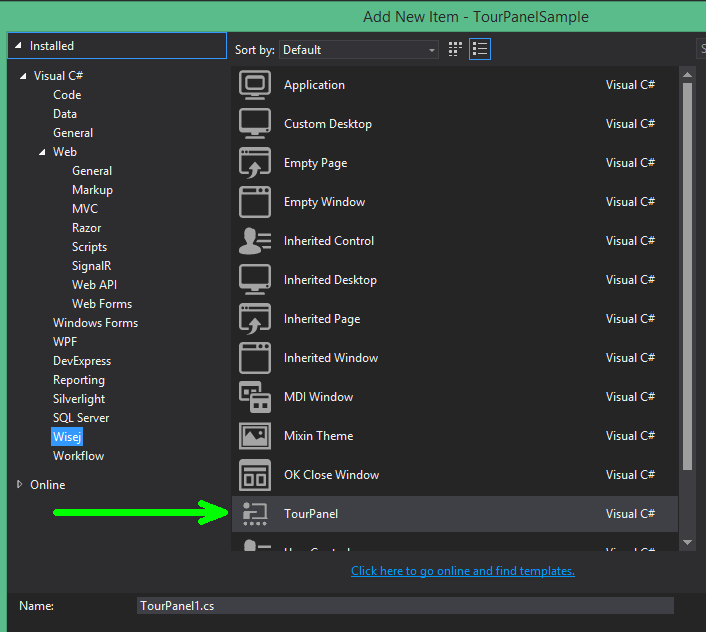Click the 'Custom Desktop' template name
Screen dimensions: 706x632
[328, 124]
